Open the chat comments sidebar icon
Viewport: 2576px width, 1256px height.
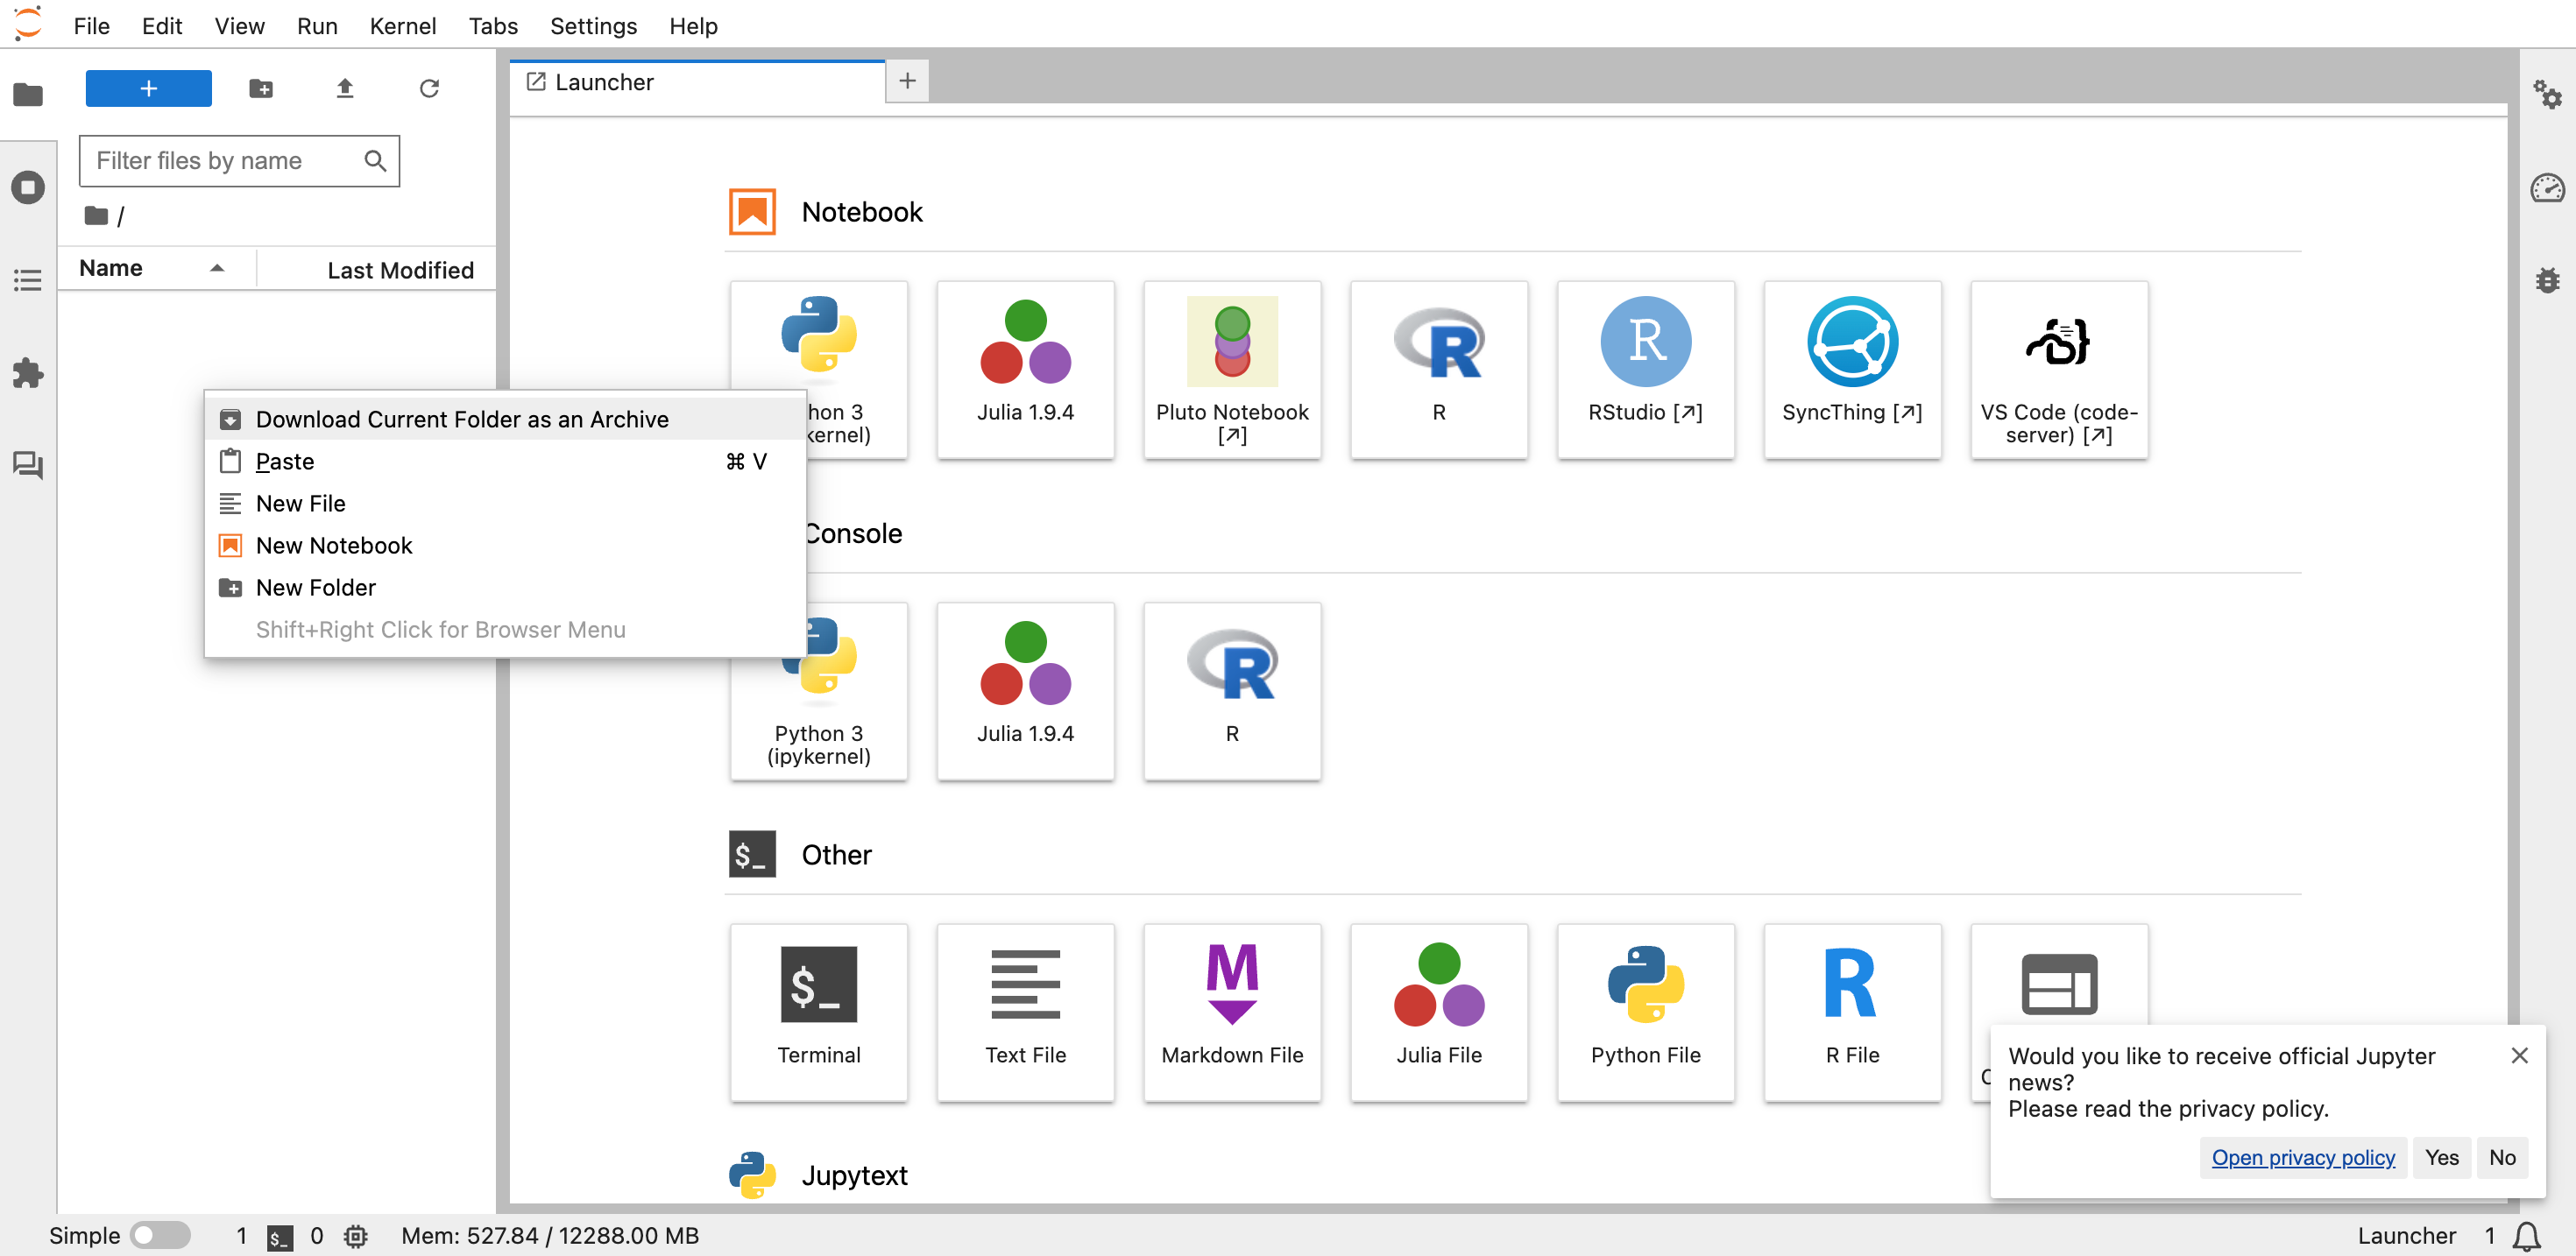pyautogui.click(x=28, y=465)
